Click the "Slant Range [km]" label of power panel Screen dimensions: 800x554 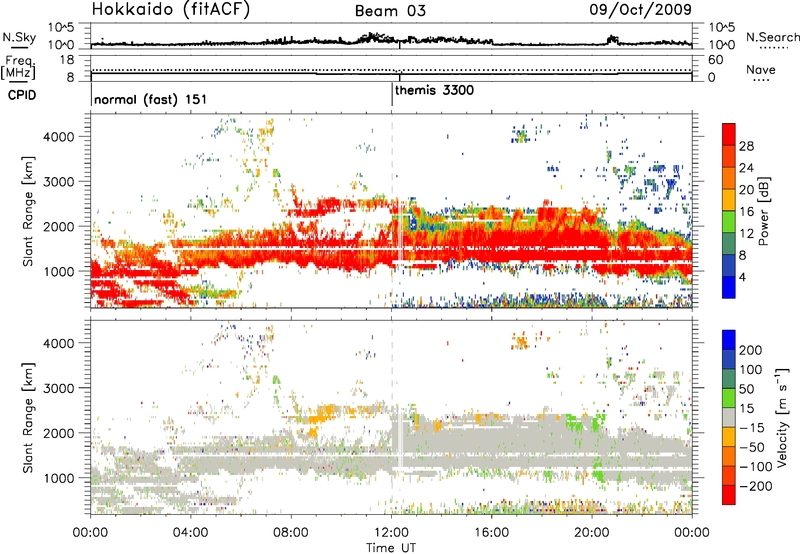28,211
